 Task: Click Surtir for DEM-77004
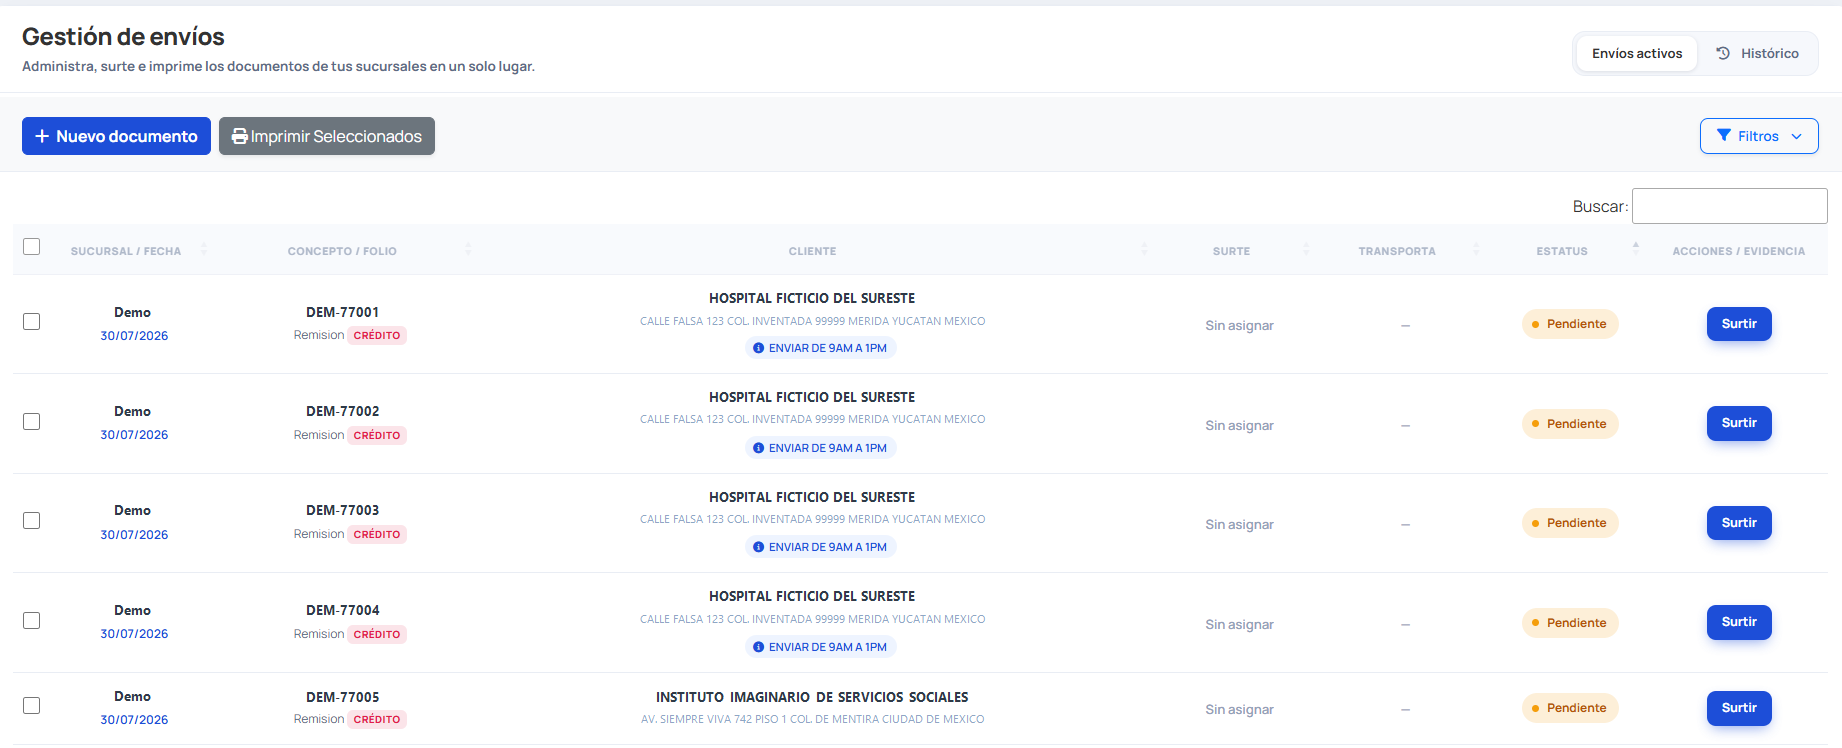coord(1739,622)
